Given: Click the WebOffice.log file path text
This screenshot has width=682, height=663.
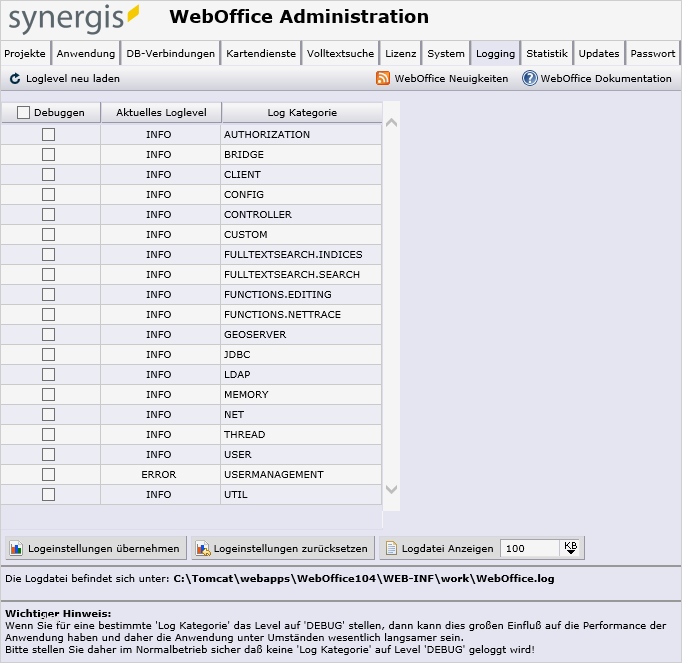Looking at the screenshot, I should pyautogui.click(x=364, y=579).
